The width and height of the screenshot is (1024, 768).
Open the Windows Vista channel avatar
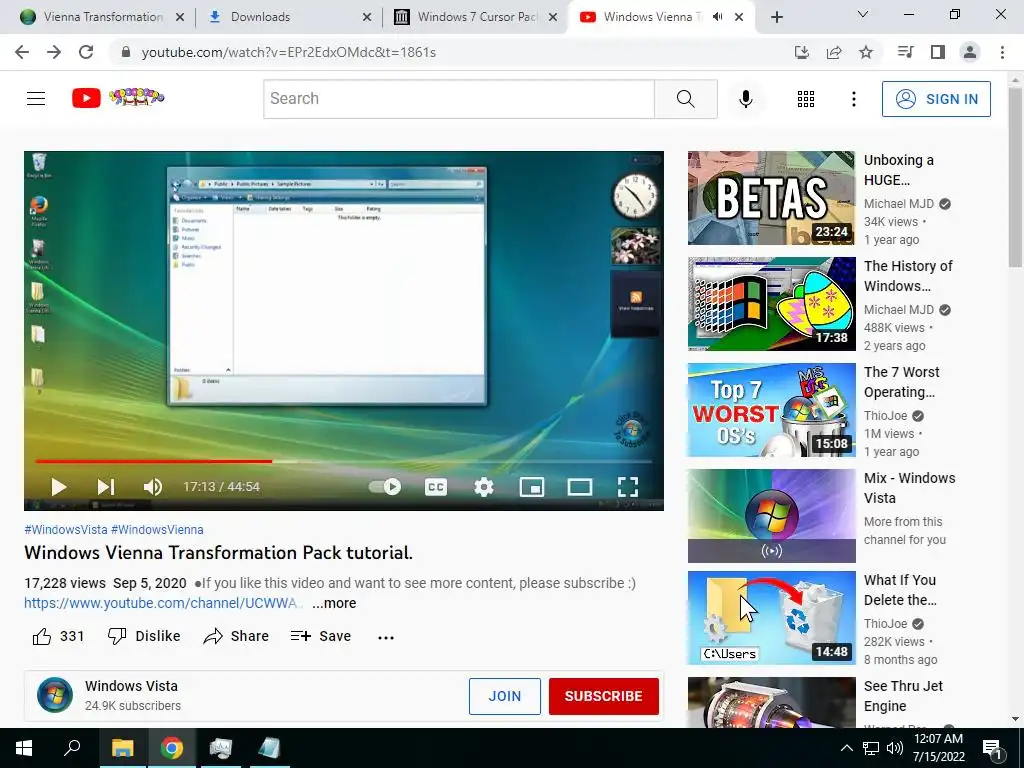[x=55, y=695]
